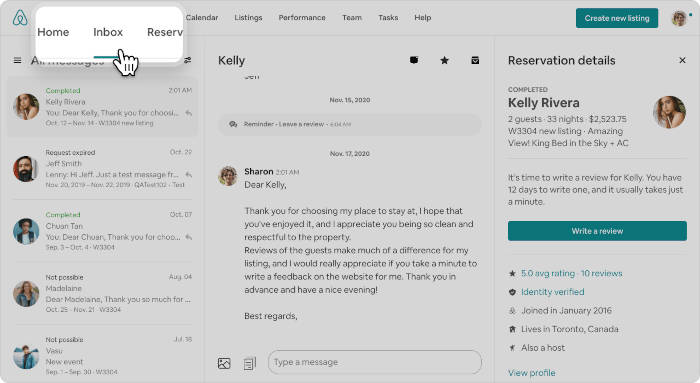
Task: Click the flag icon in Kelly header
Action: [x=414, y=60]
